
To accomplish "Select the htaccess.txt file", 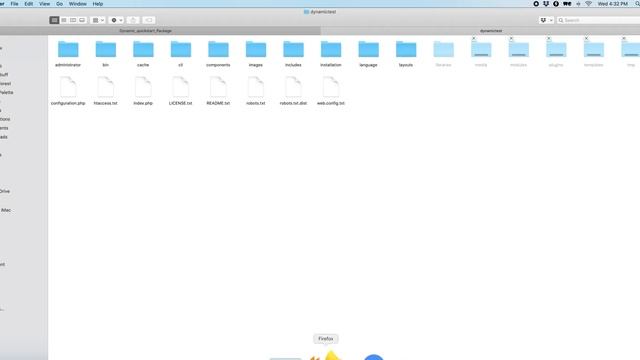I will point(106,87).
